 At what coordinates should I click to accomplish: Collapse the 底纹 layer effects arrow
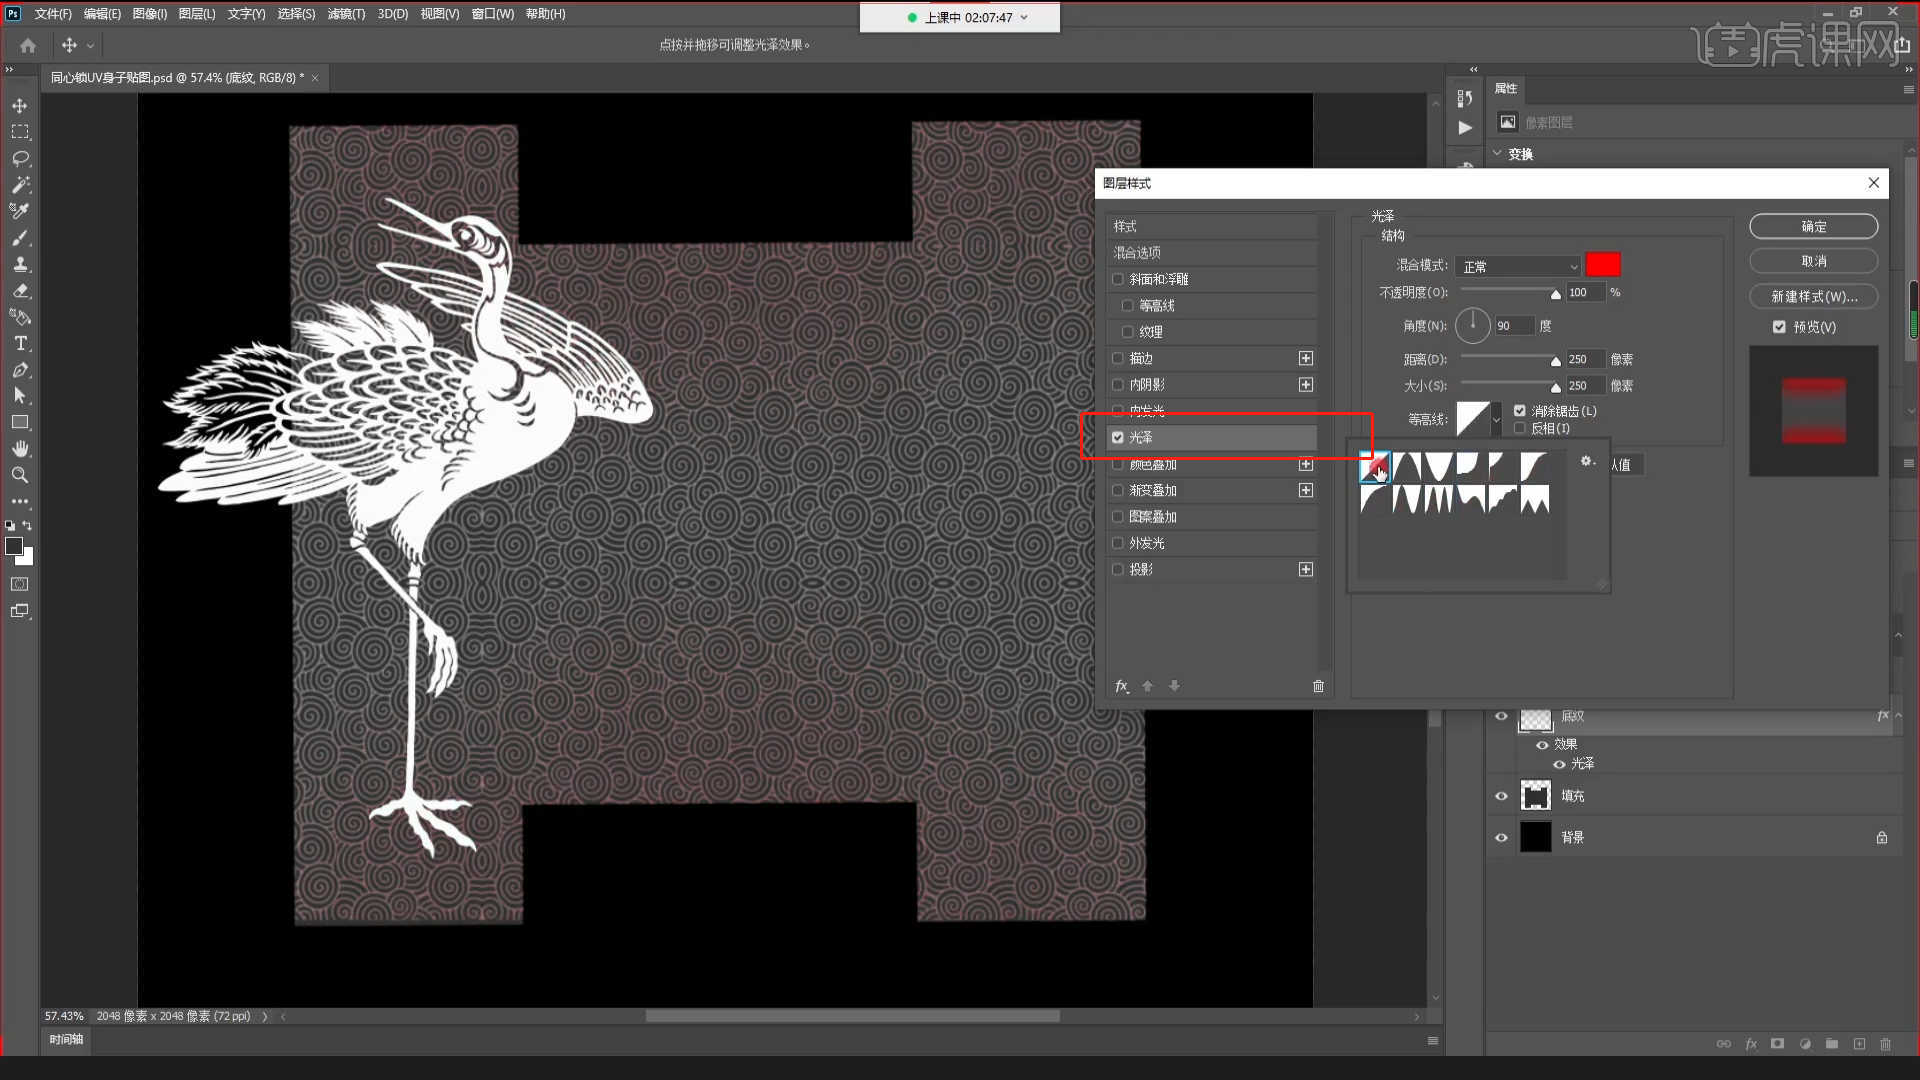(x=1898, y=716)
